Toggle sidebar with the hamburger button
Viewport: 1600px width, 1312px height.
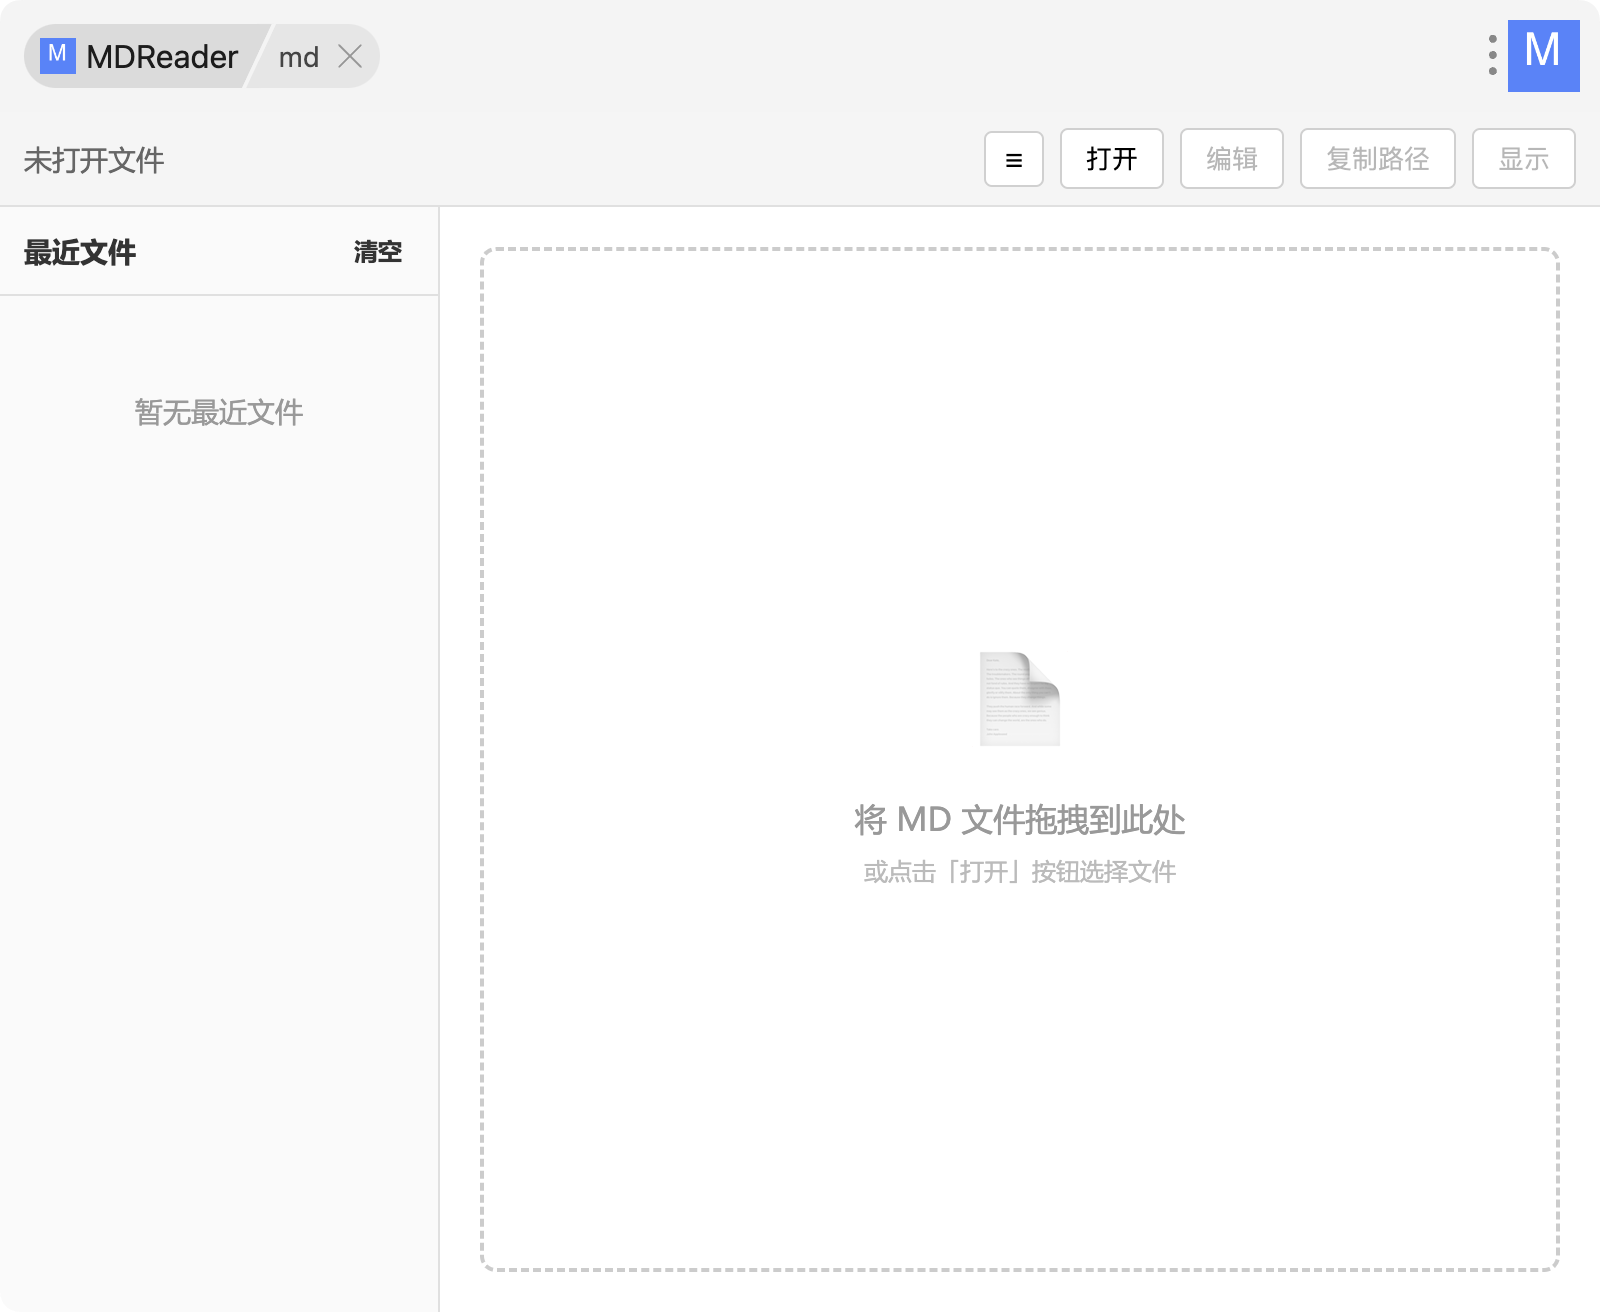[x=1014, y=159]
